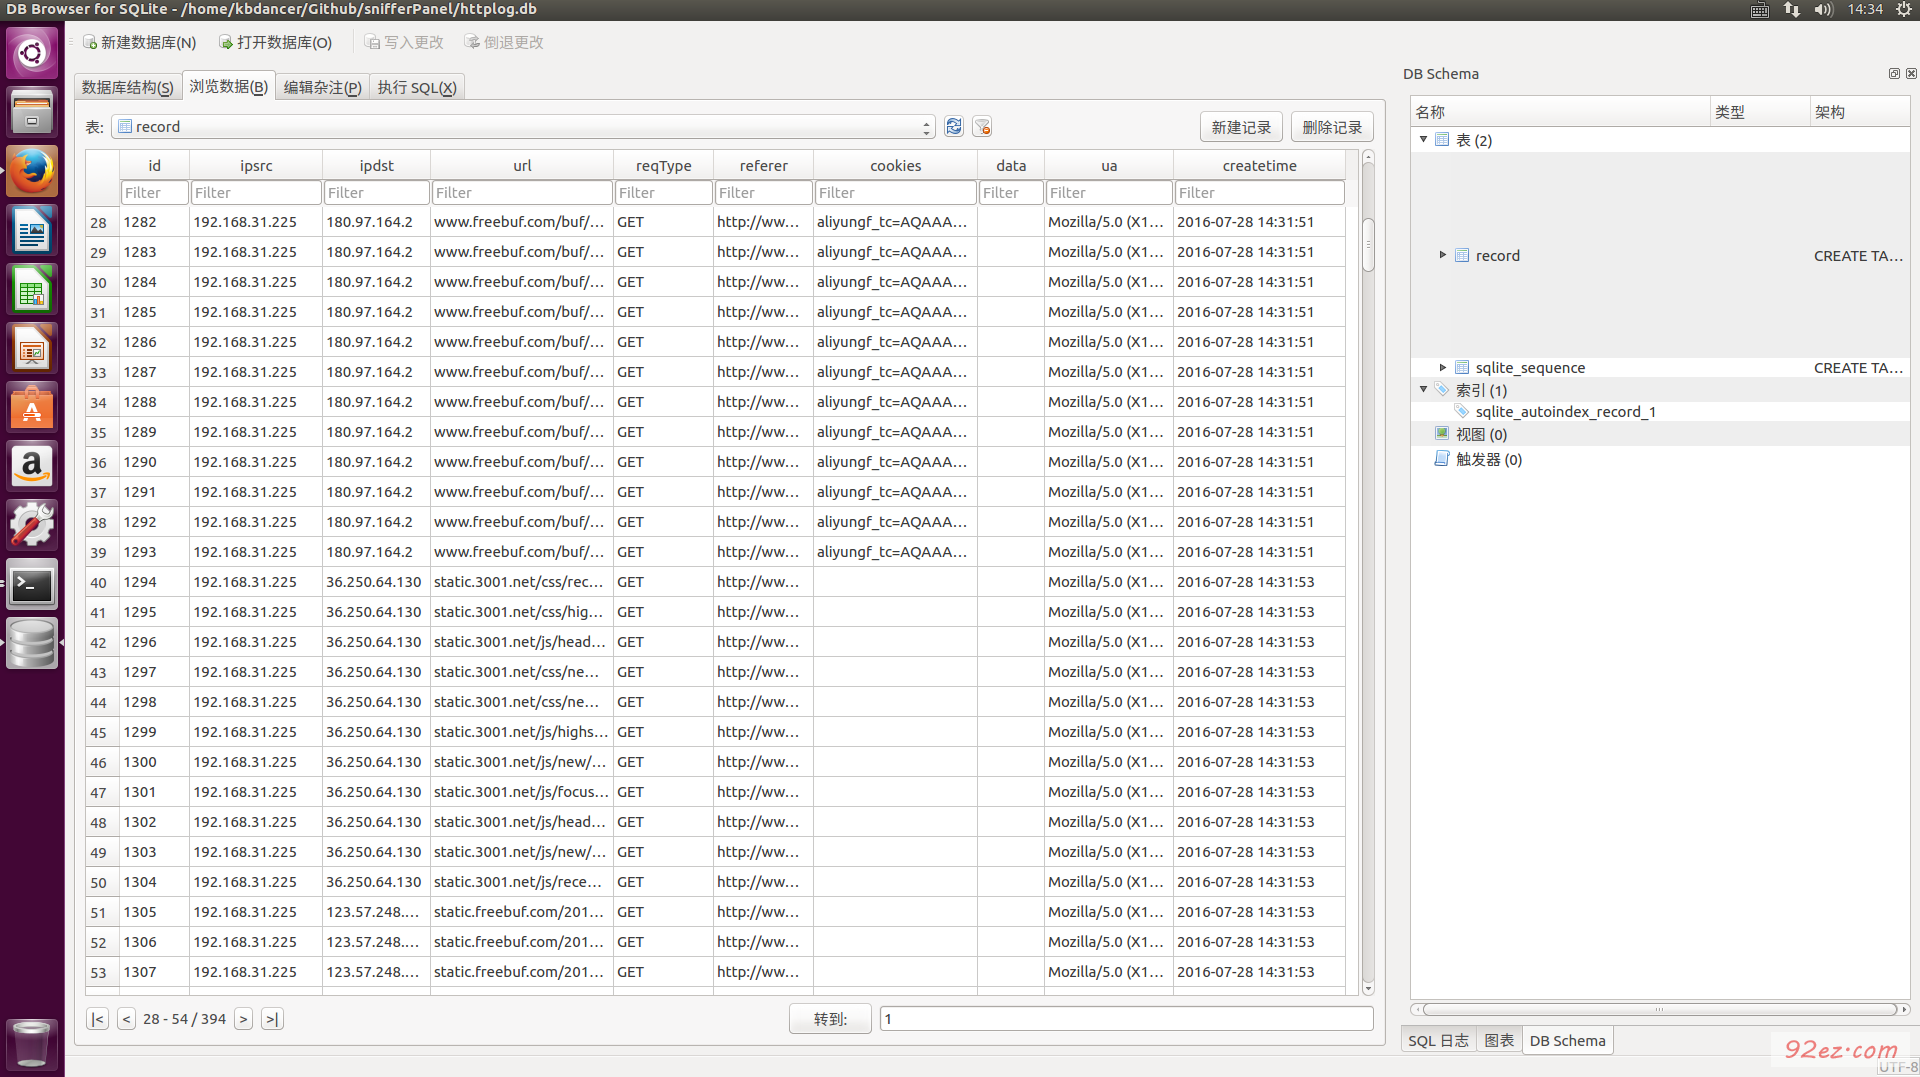The width and height of the screenshot is (1920, 1077).
Task: Click the cookies column filter field
Action: pyautogui.click(x=895, y=192)
